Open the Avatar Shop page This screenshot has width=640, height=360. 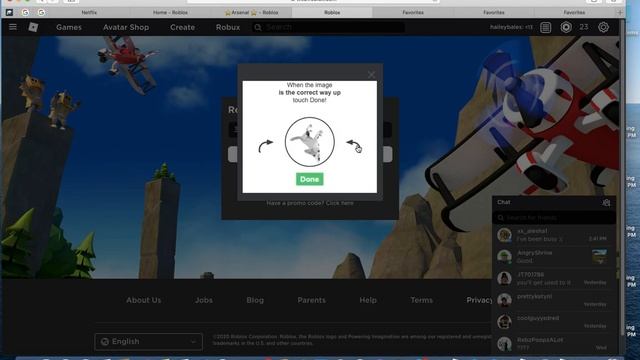(x=126, y=27)
